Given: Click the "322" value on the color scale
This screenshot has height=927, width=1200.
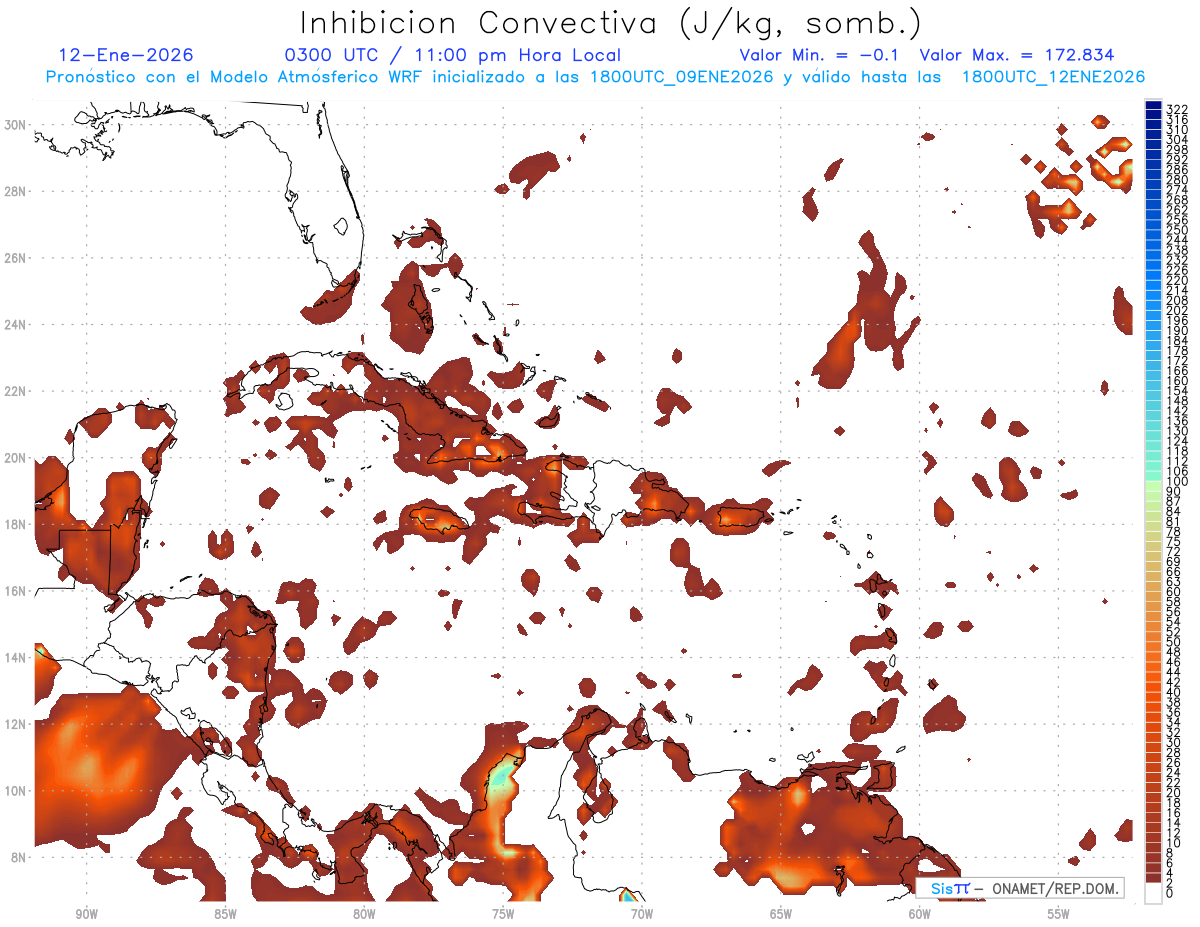Looking at the screenshot, I should 1176,109.
